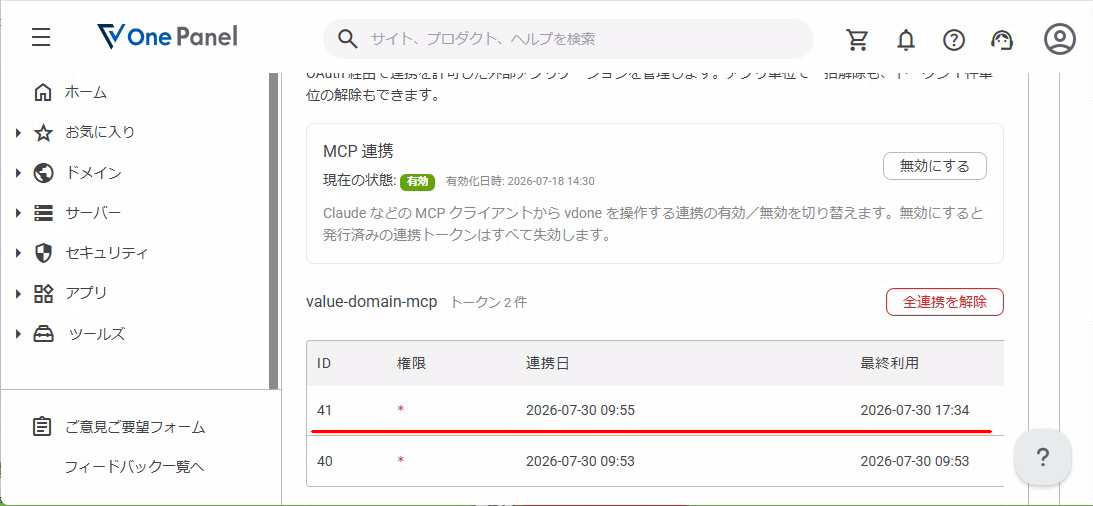Viewport: 1093px width, 506px height.
Task: Click the 最終利用 column header
Action: [x=889, y=363]
